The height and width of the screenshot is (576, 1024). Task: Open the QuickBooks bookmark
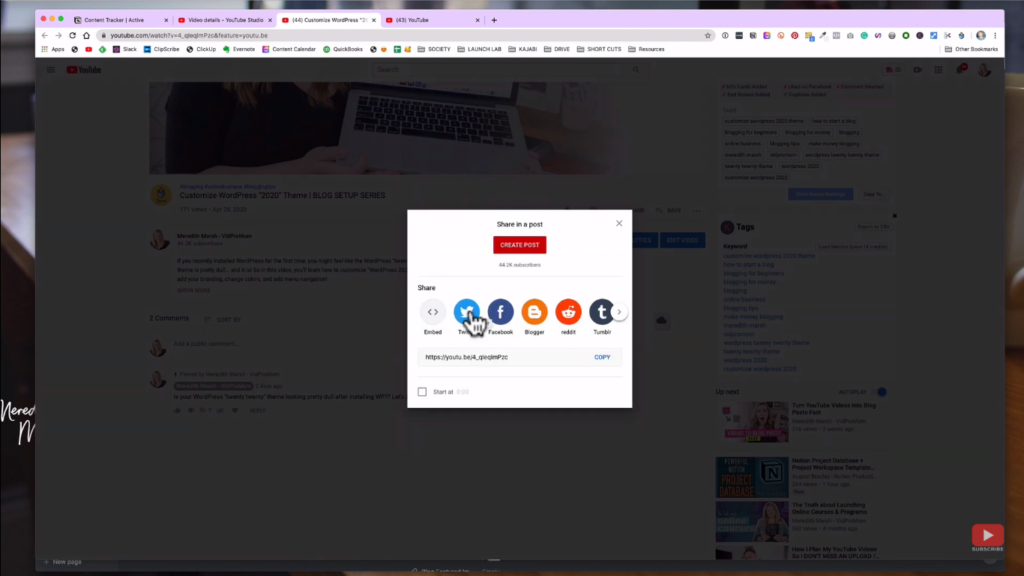343,49
